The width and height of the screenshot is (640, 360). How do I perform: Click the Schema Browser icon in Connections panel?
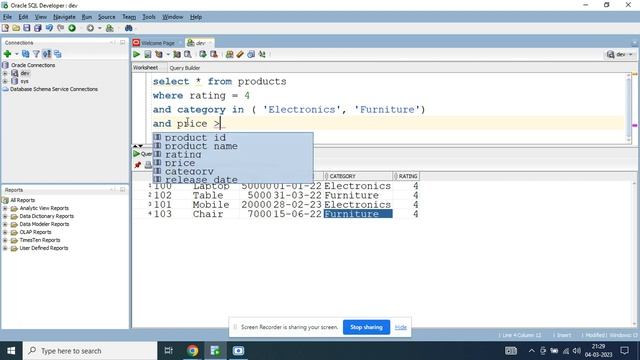tap(47, 54)
